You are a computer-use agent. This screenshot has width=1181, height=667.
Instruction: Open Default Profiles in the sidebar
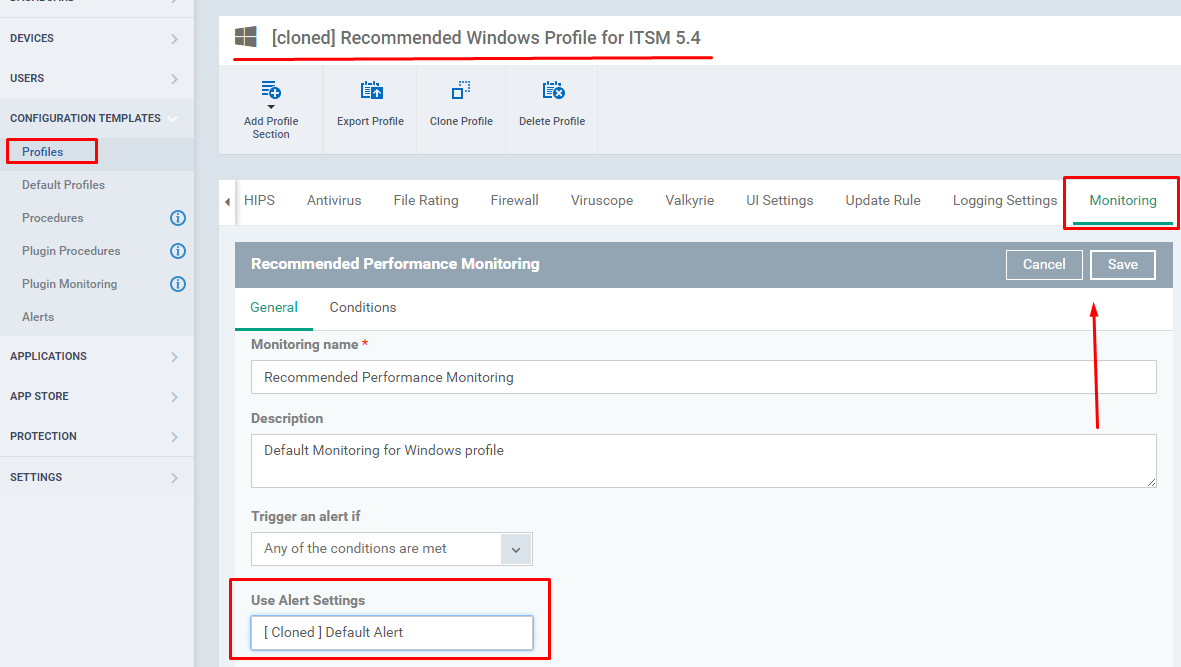coord(63,185)
